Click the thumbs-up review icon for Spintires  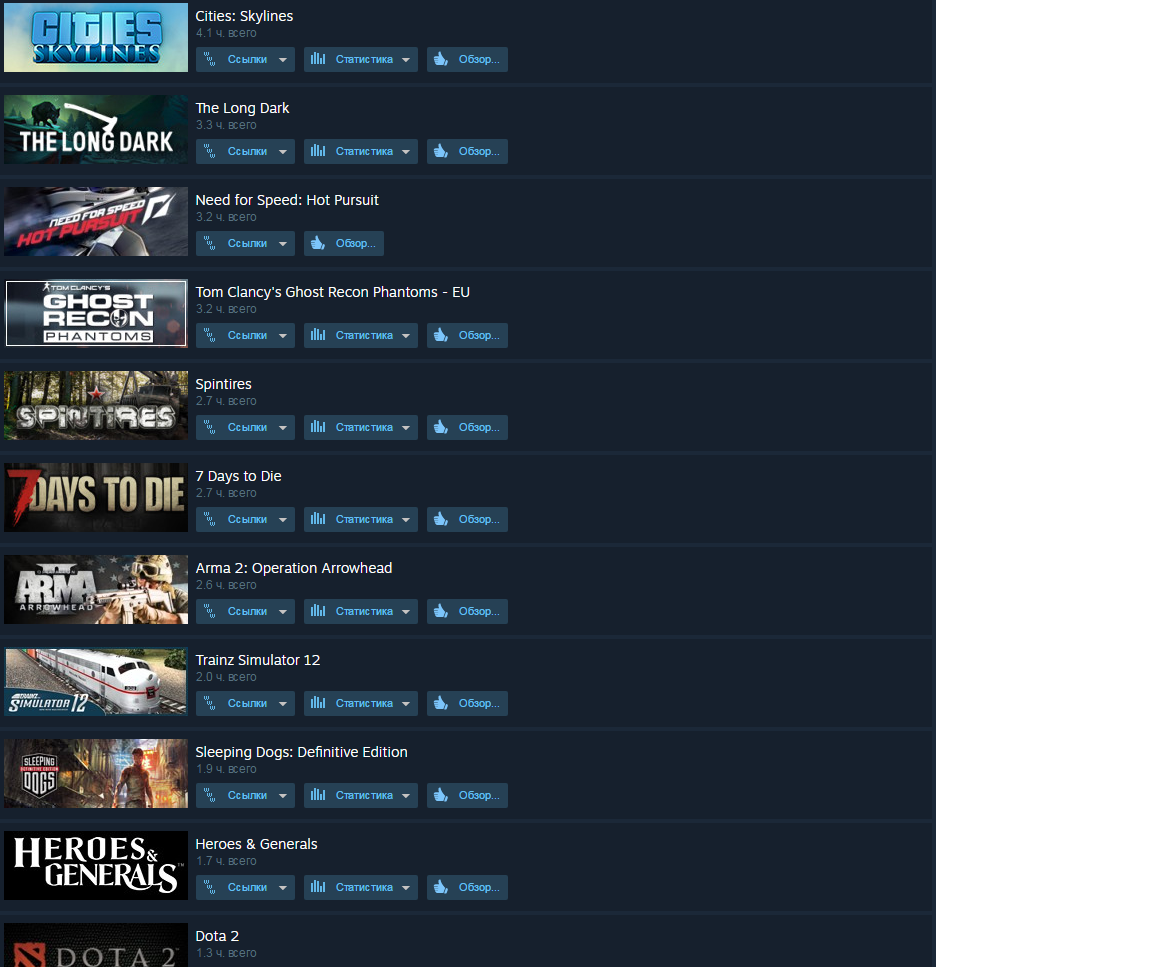tap(441, 427)
